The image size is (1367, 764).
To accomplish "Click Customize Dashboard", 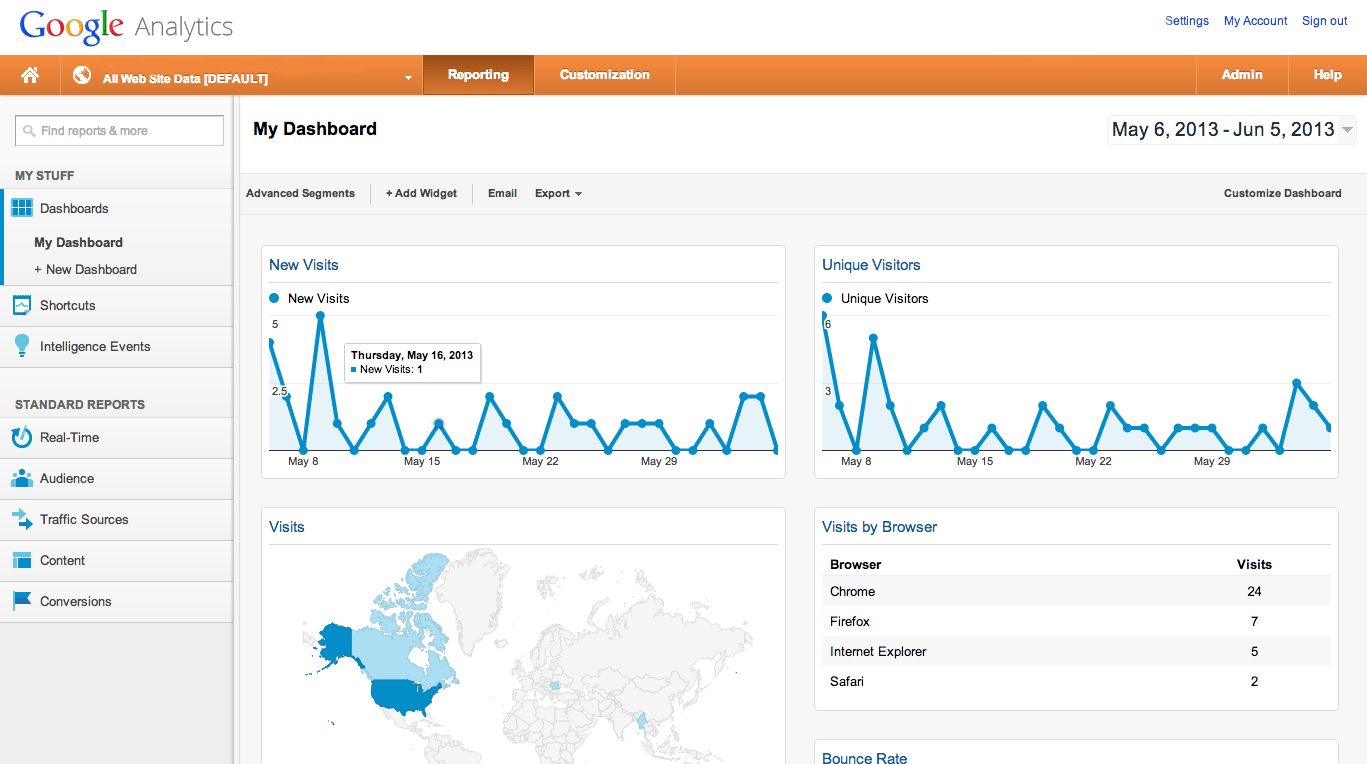I will tap(1283, 193).
